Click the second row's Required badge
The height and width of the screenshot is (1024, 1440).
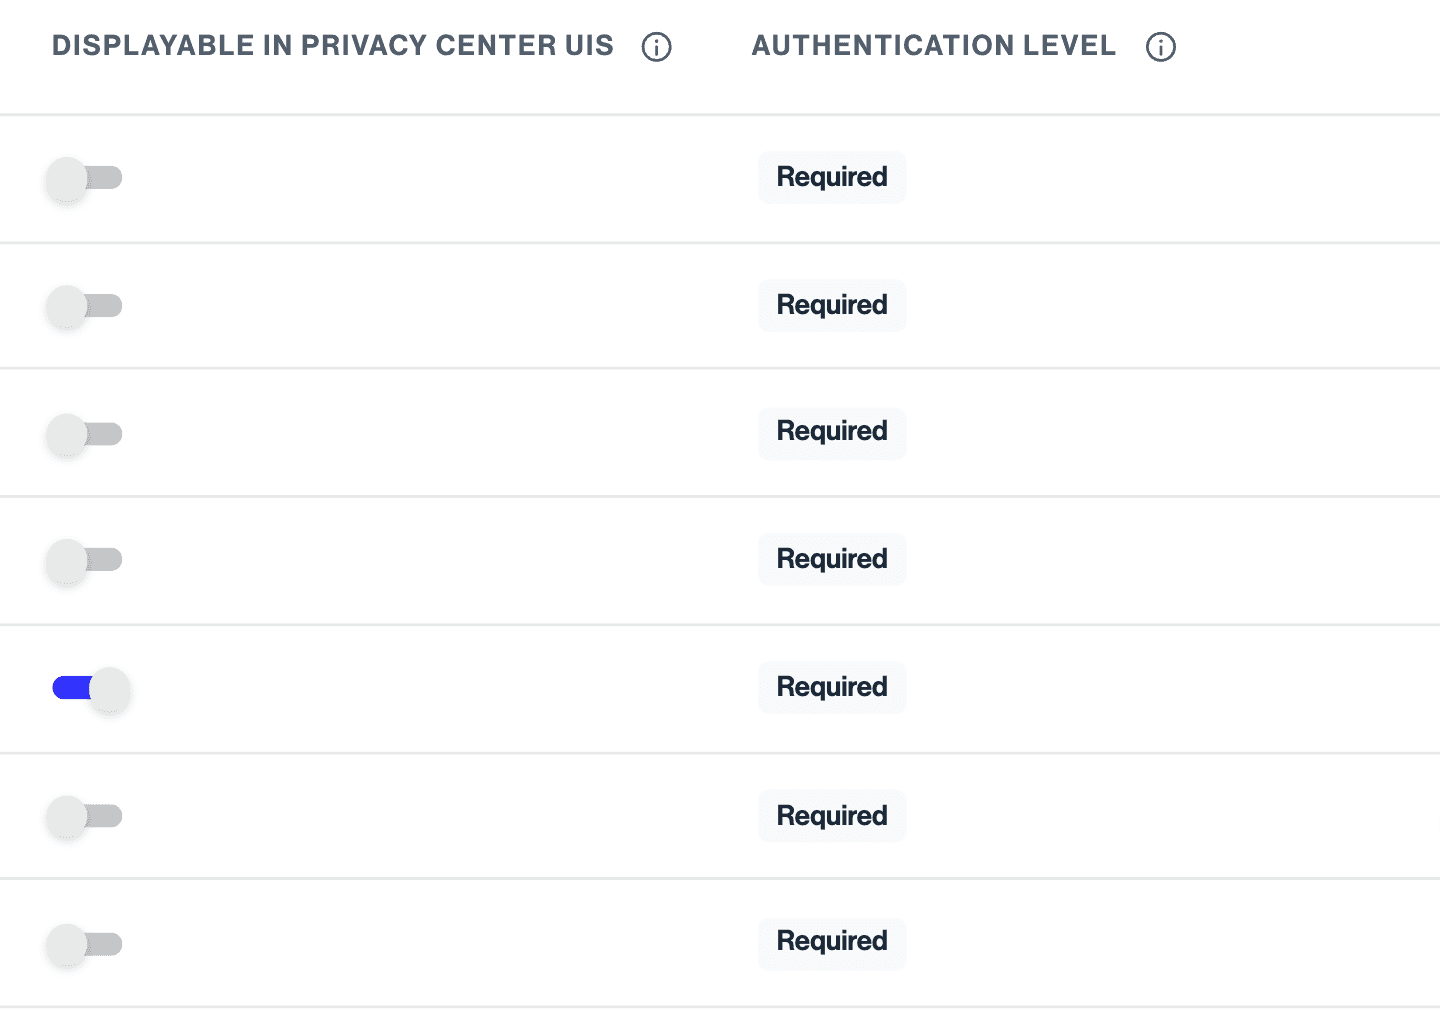[x=832, y=305]
